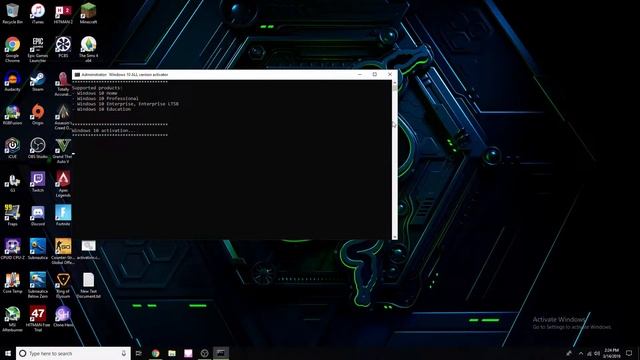The image size is (640, 360).
Task: Launch Subnautica Below Zero shortcut
Action: click(x=38, y=285)
